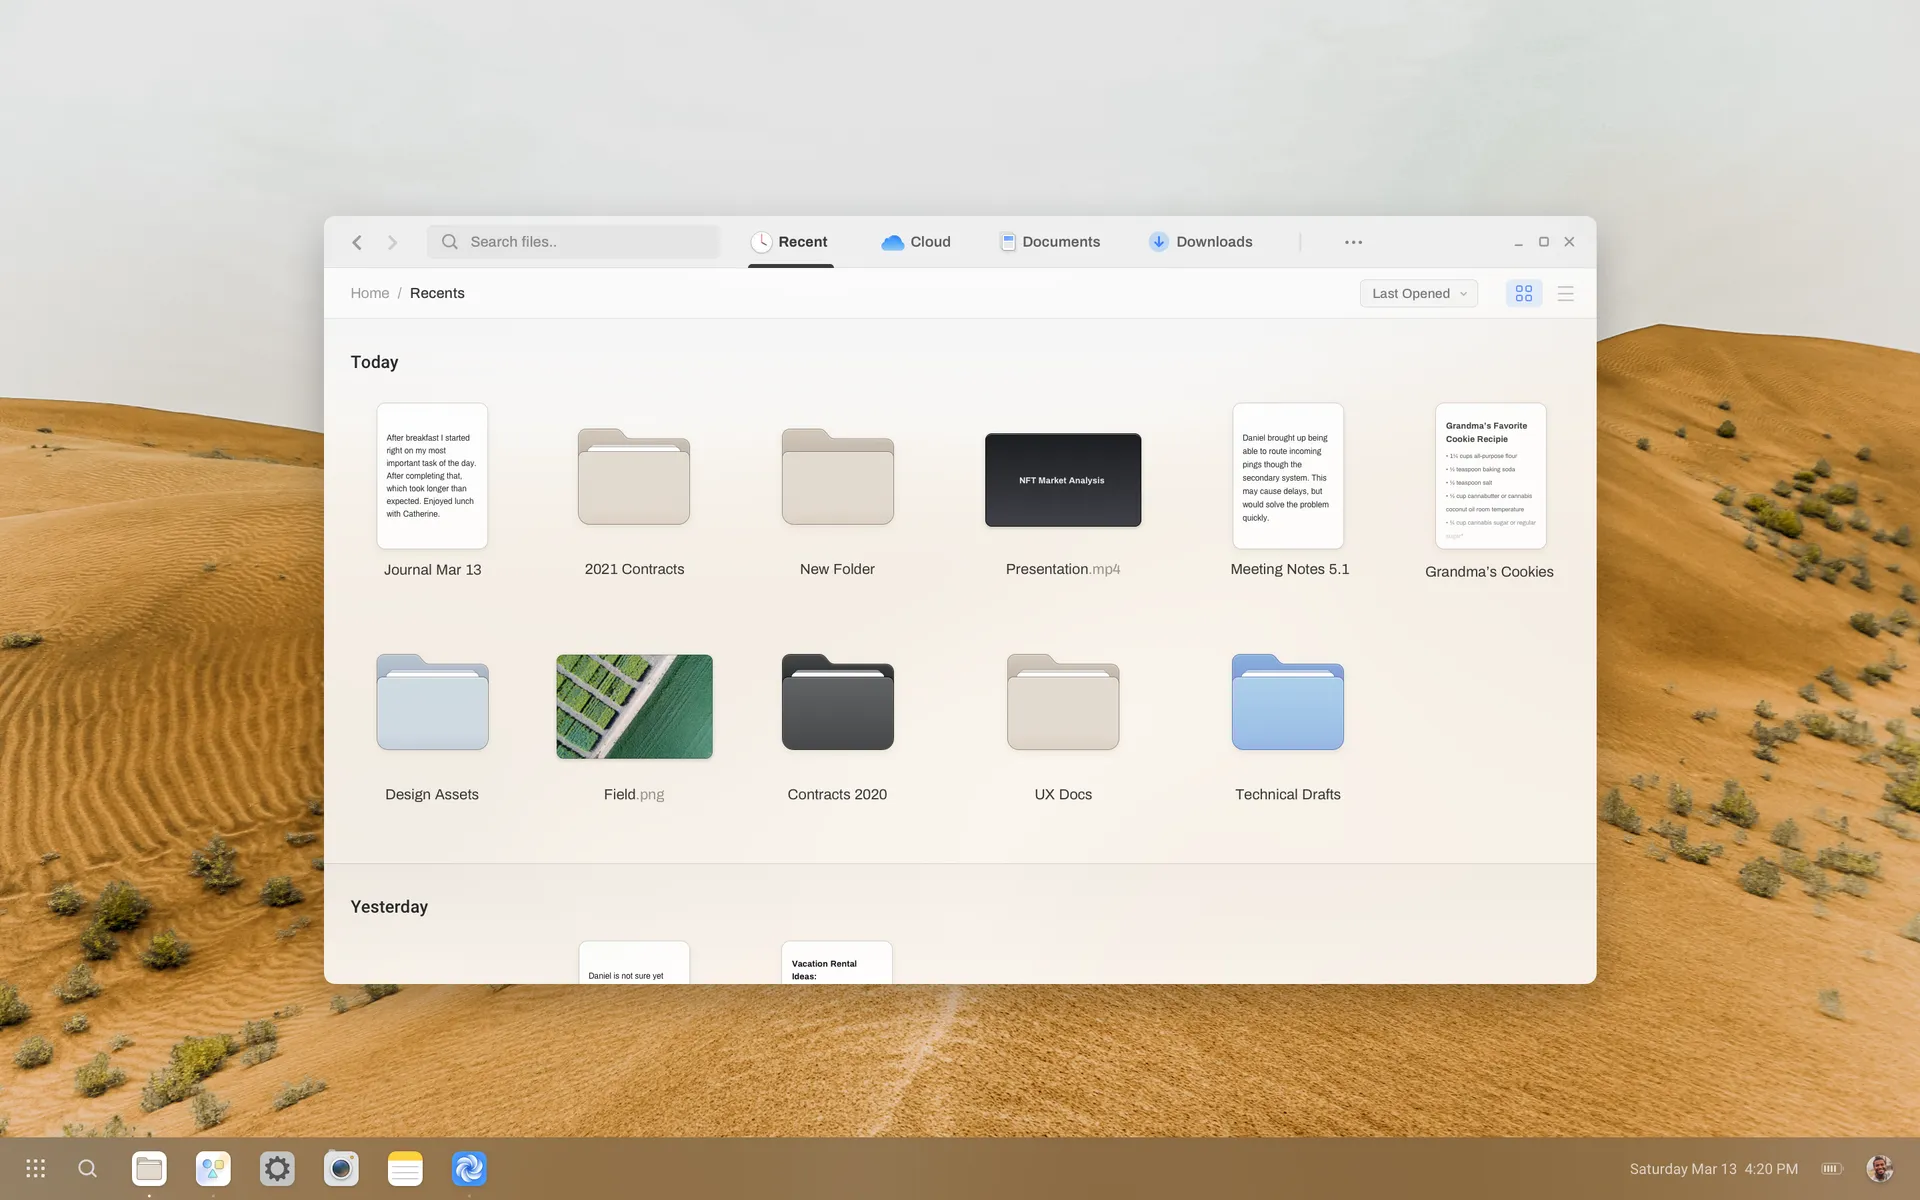The image size is (1920, 1200).
Task: Open the blue Technical Drafts folder
Action: [1288, 702]
